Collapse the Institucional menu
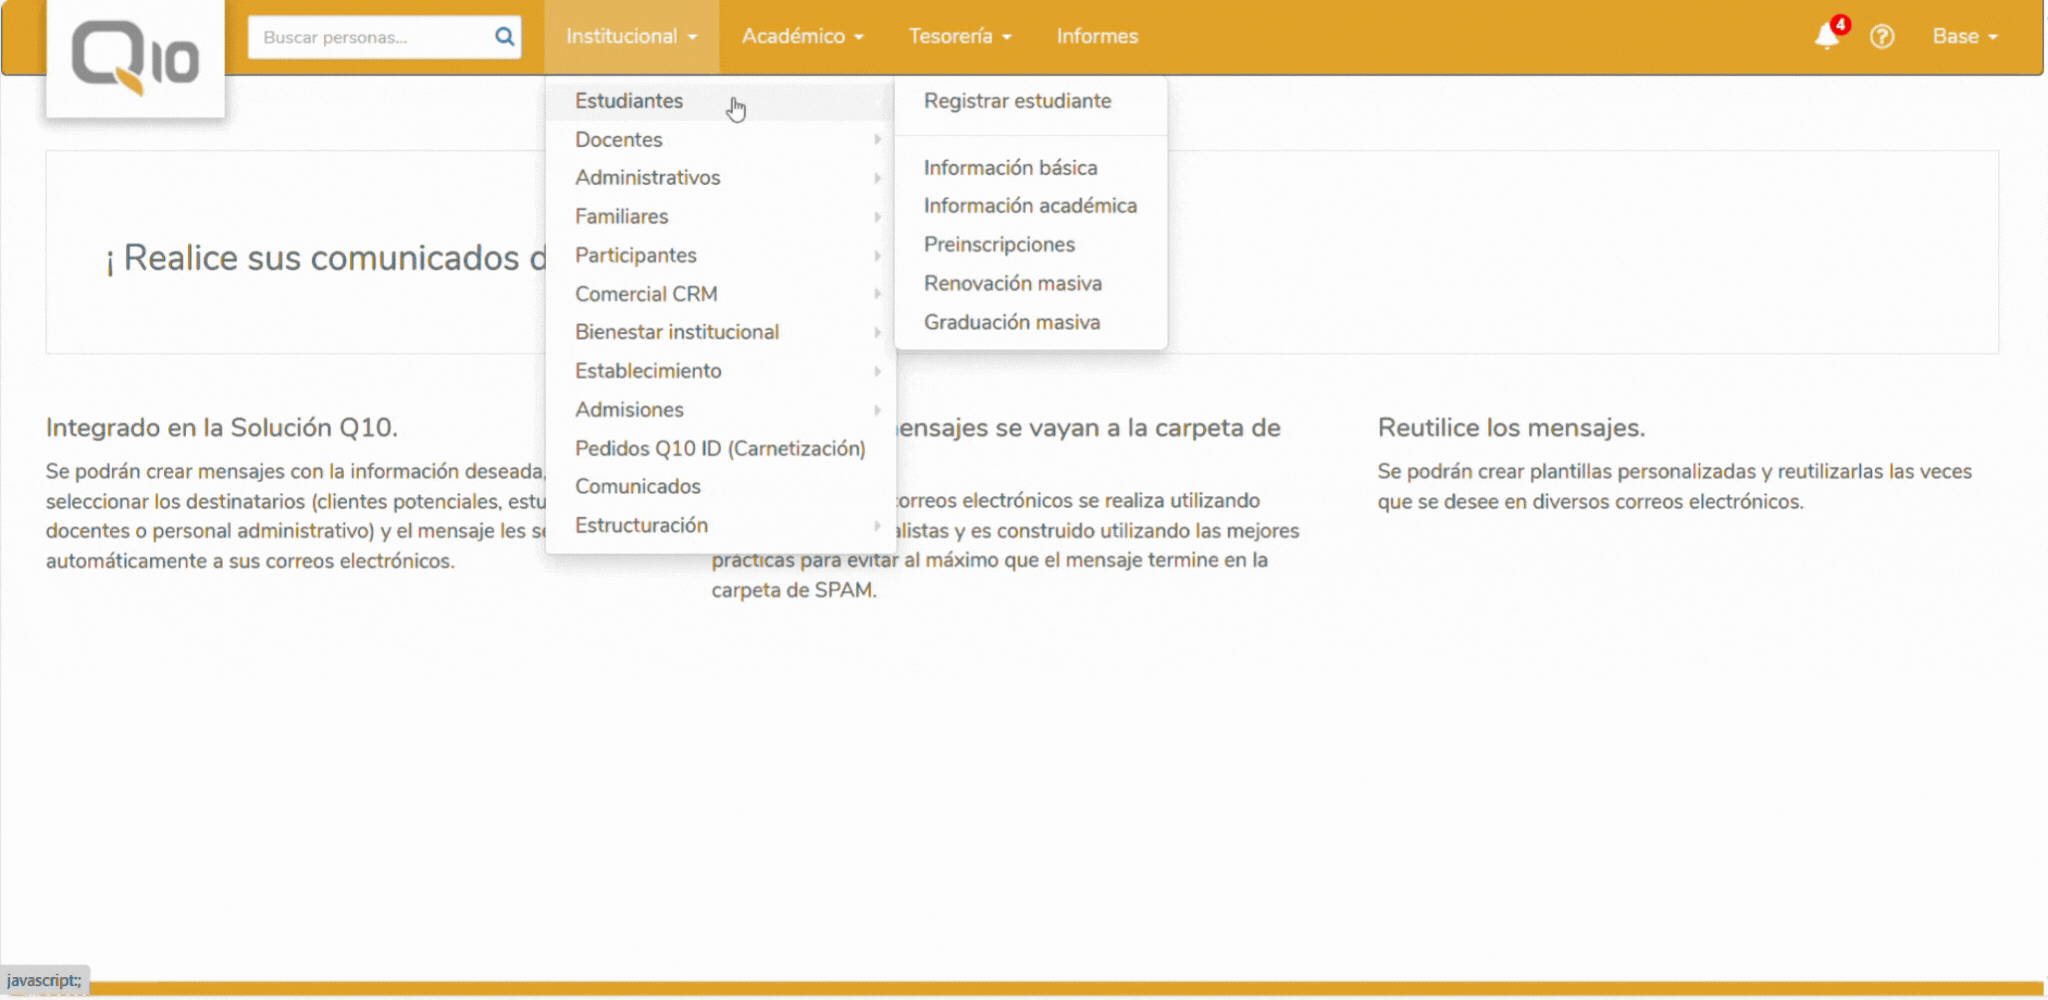The image size is (2048, 1000). point(631,36)
